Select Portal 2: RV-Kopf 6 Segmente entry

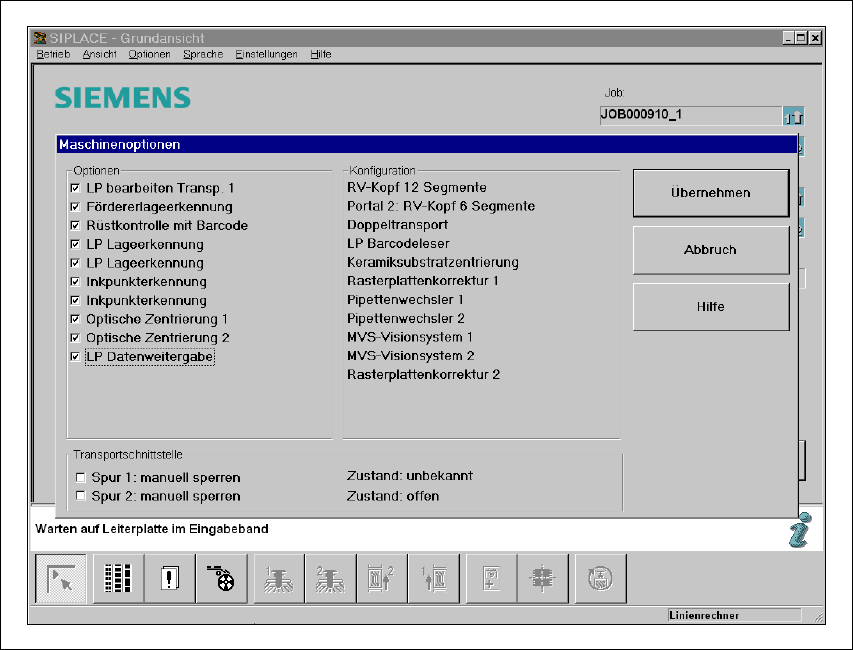click(x=441, y=206)
